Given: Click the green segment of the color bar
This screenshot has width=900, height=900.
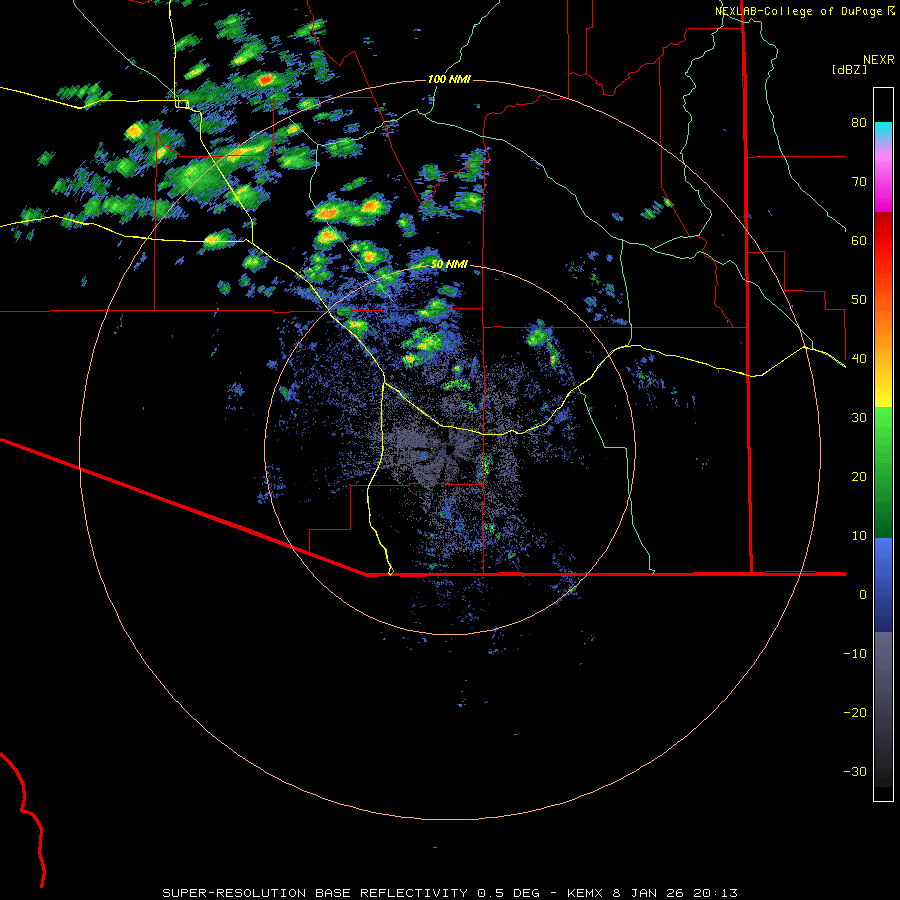Looking at the screenshot, I should [x=883, y=472].
